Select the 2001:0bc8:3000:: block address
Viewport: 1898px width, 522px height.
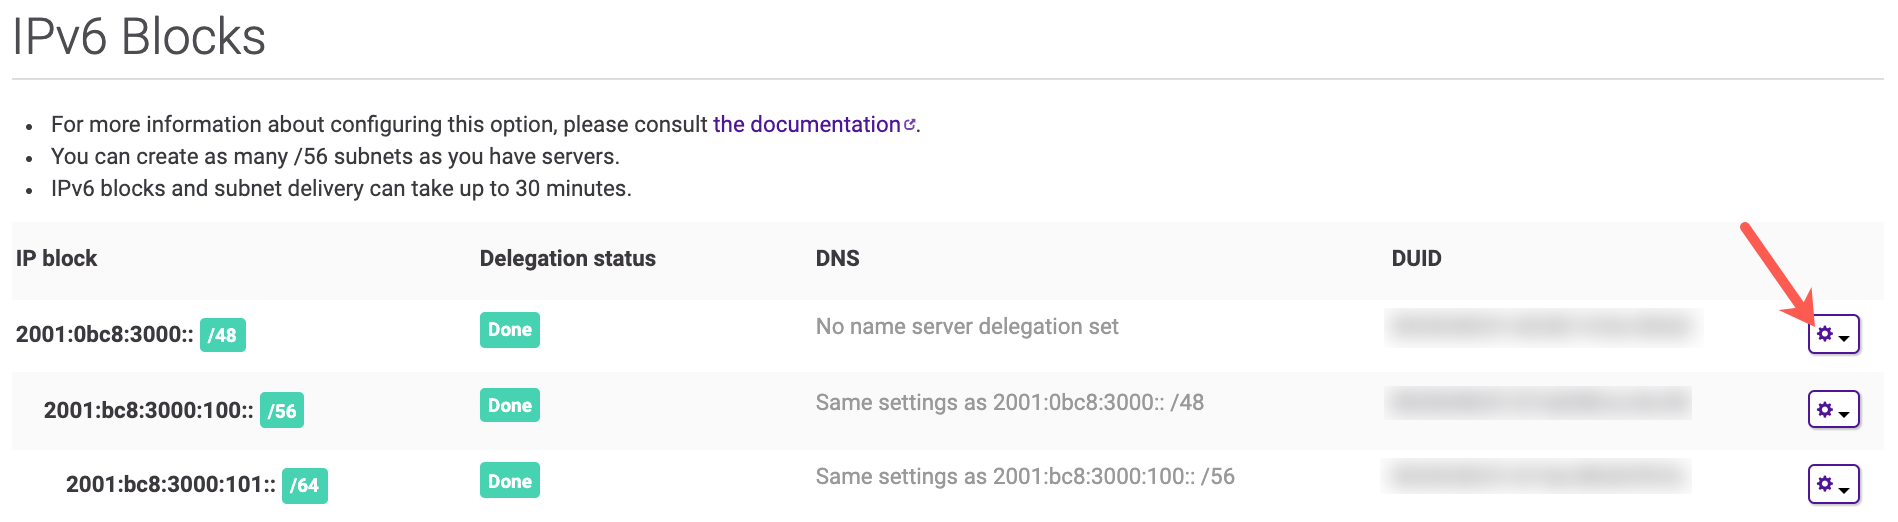pos(104,335)
